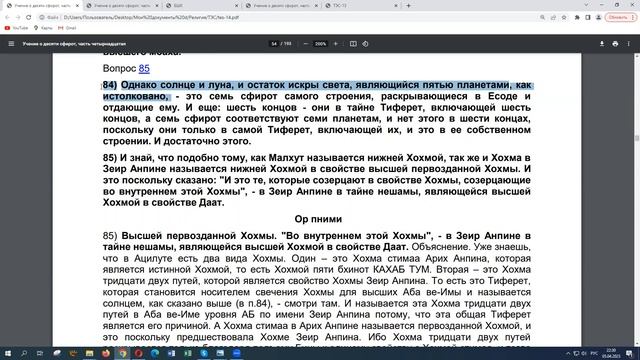Open the browser extensions puzzle icon

(x=577, y=18)
